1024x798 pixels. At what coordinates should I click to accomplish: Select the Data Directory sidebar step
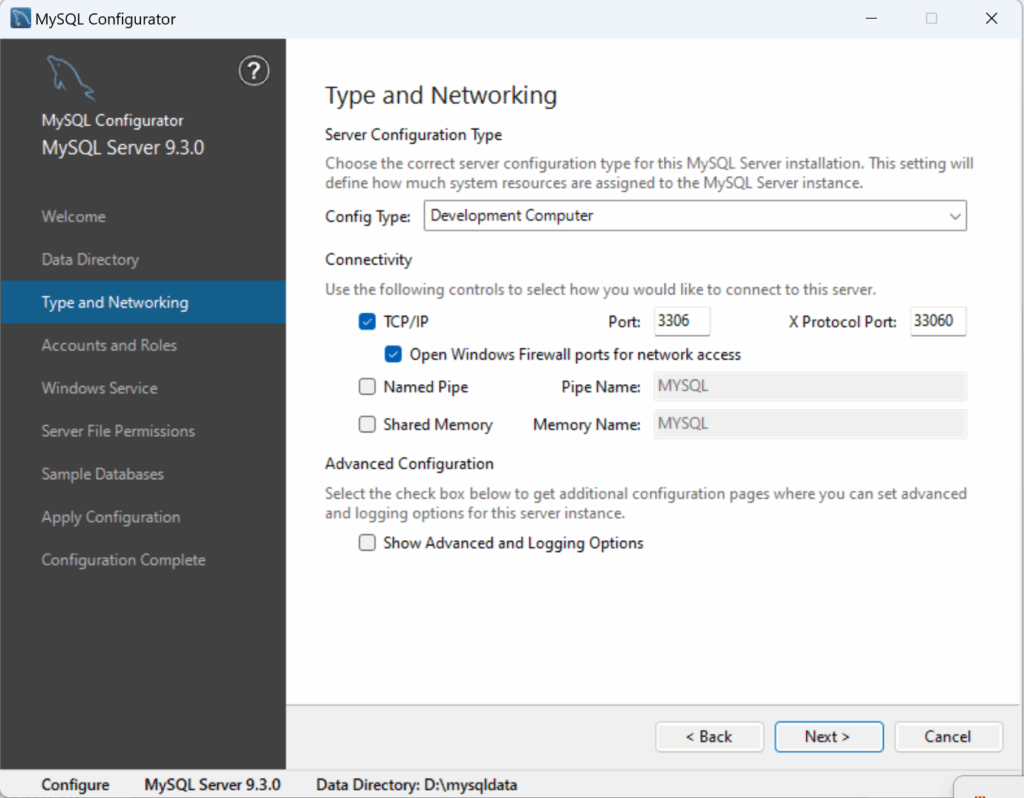[90, 259]
